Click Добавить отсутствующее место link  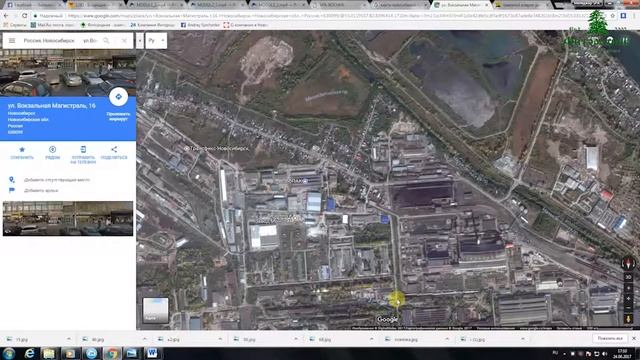pyautogui.click(x=57, y=180)
